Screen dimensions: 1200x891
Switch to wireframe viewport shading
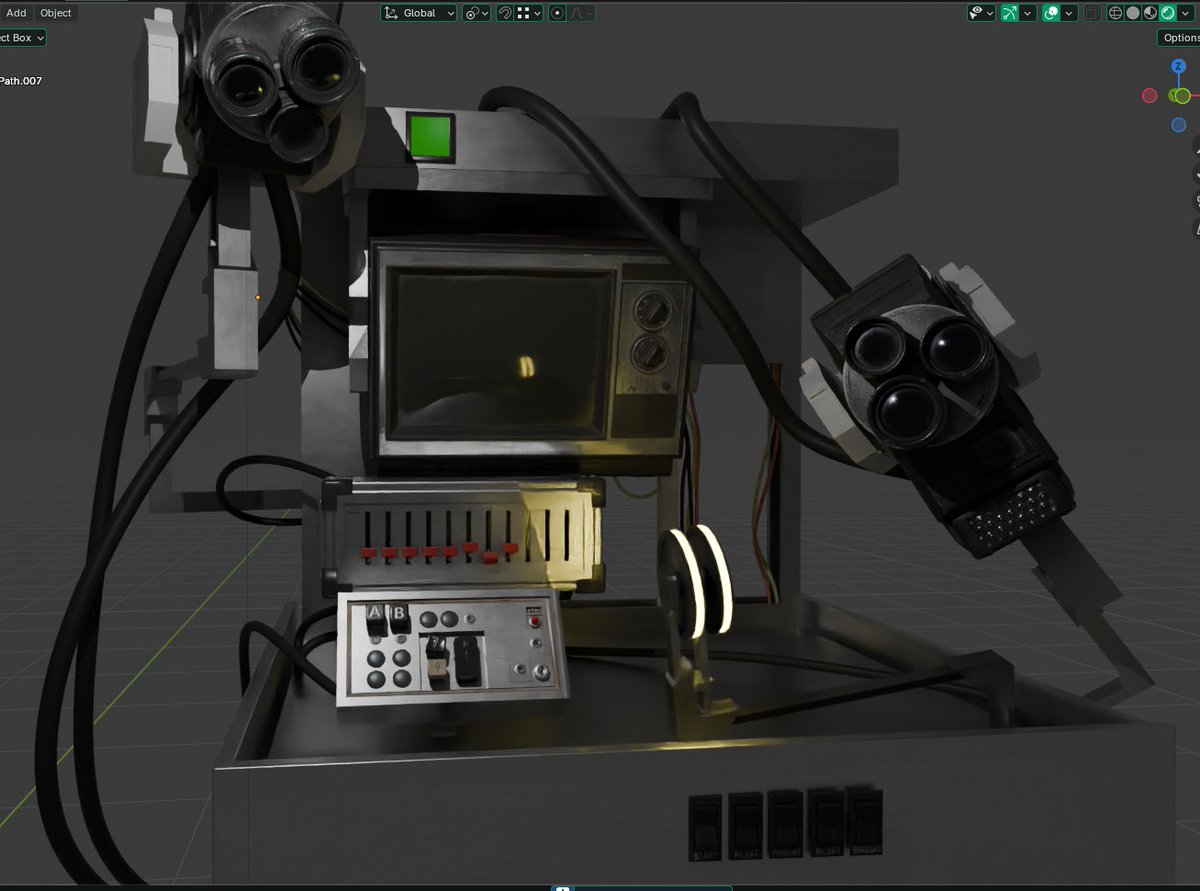point(1115,13)
